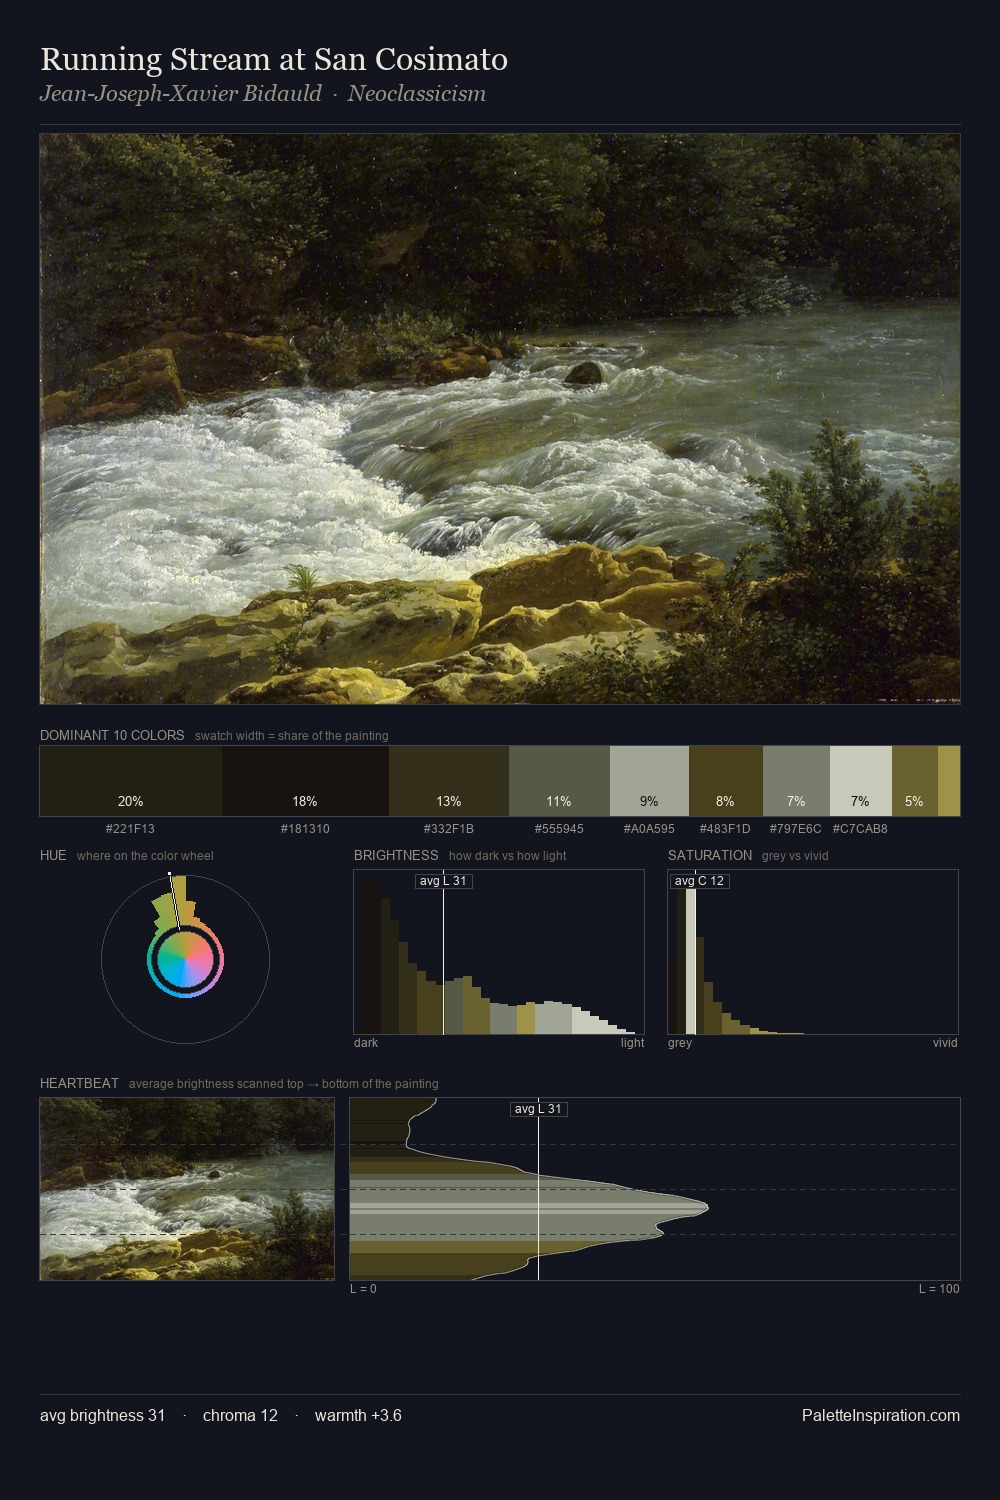The height and width of the screenshot is (1500, 1000).
Task: Click the hex code #797E6C
Action: [x=795, y=829]
